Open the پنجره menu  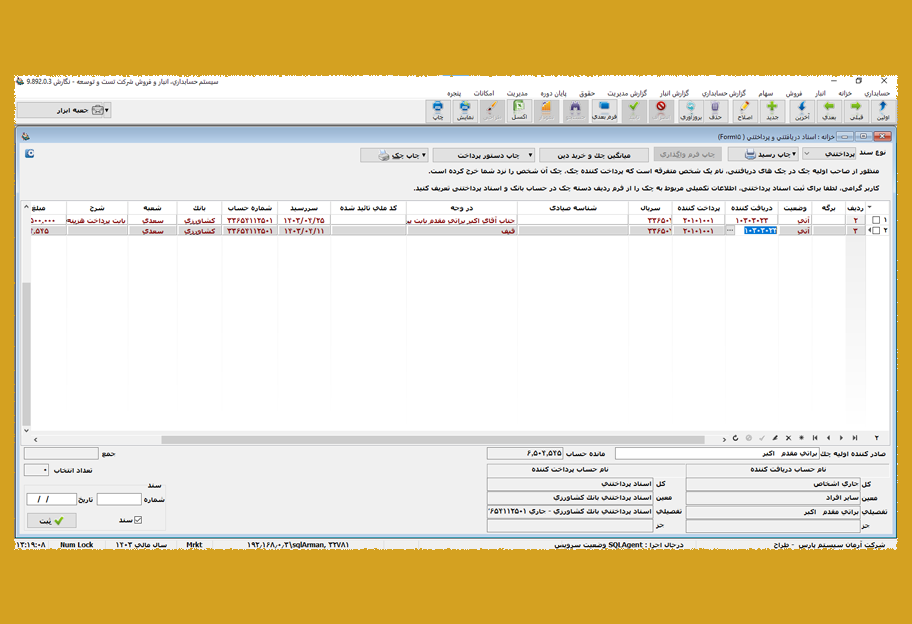click(x=454, y=93)
